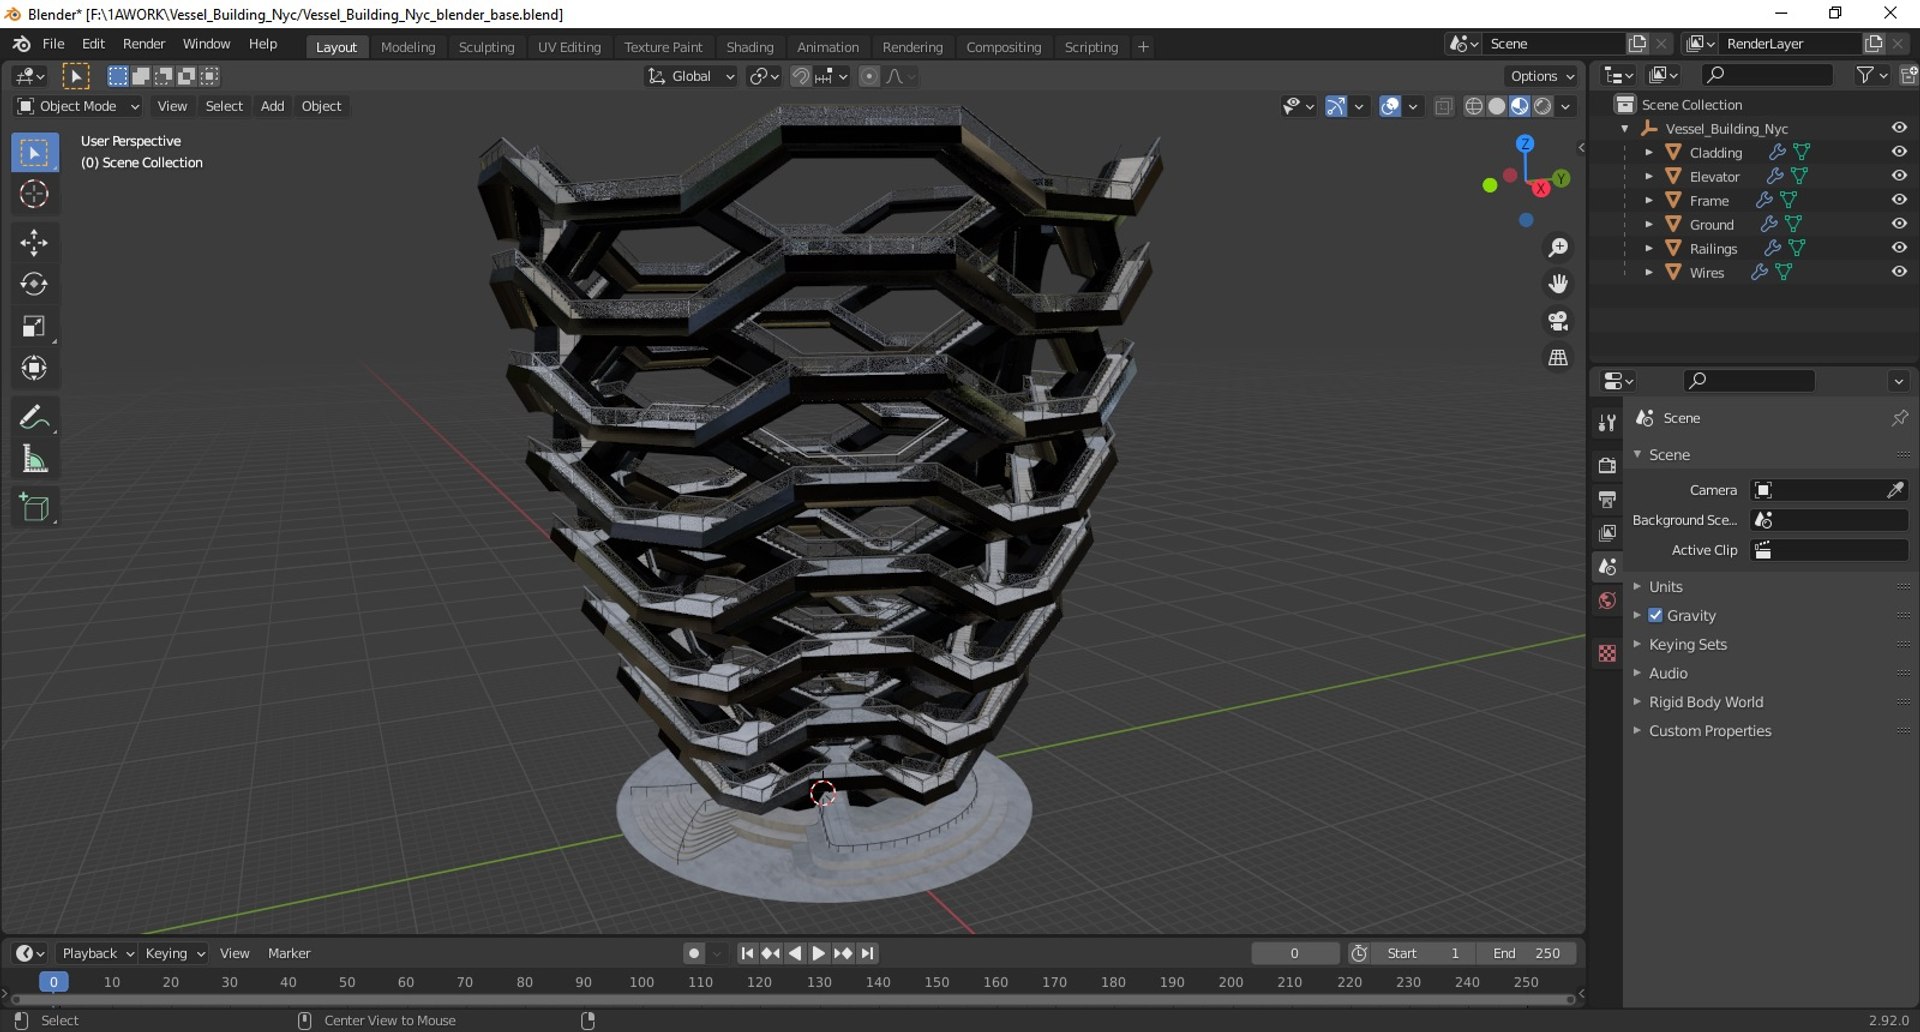The width and height of the screenshot is (1920, 1032).
Task: Switch orthographic/perspective grid icon
Action: point(1558,358)
